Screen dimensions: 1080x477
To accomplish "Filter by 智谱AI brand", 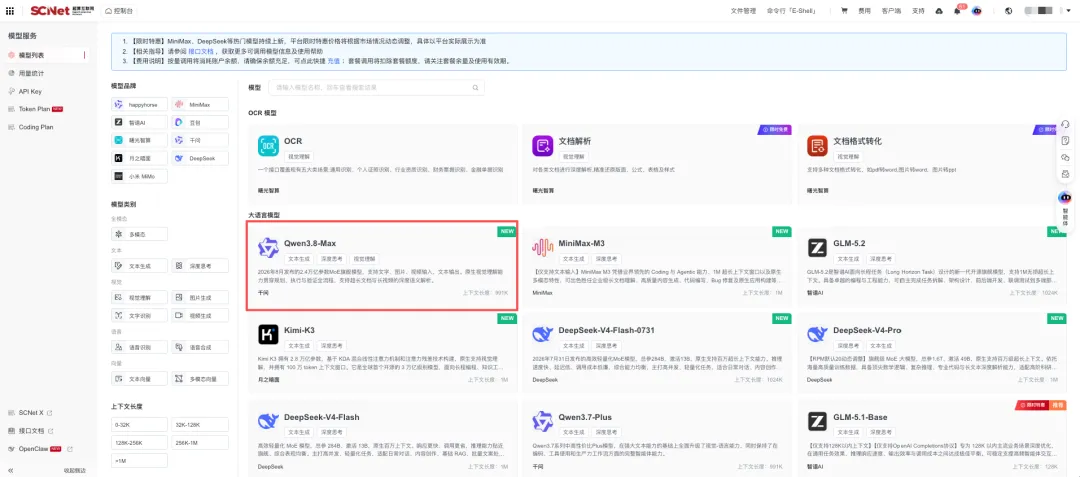I will (139, 123).
